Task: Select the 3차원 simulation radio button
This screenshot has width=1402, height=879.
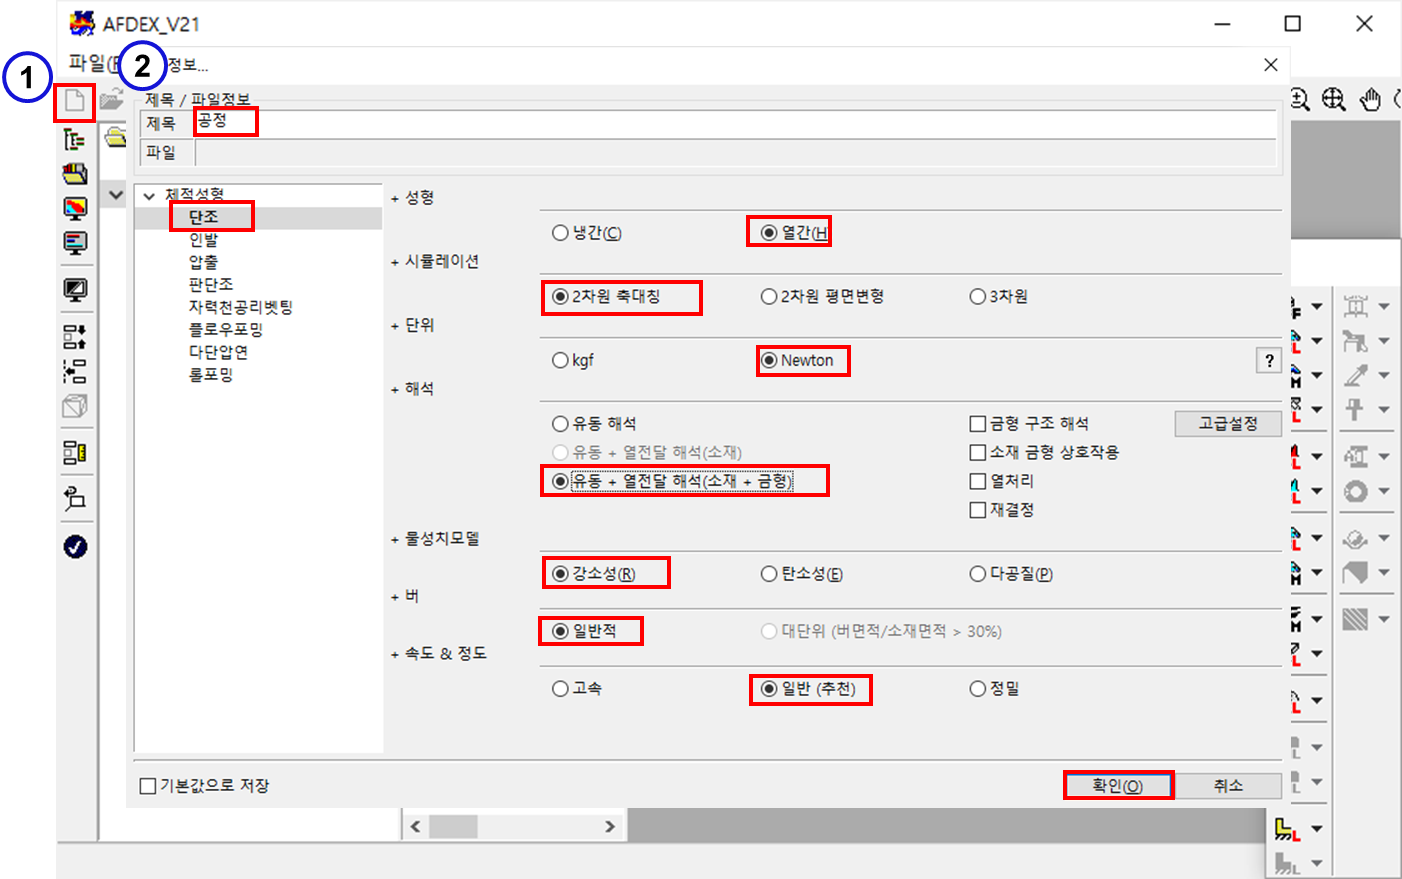Action: coord(978,297)
